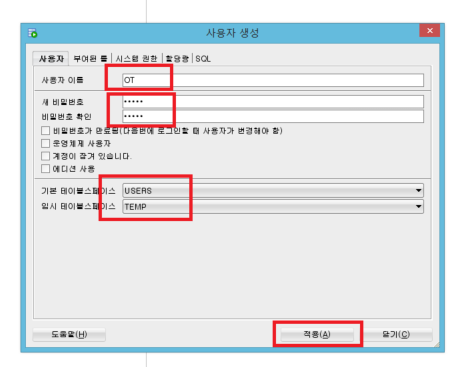Focus the 새 비밀번호 field
The width and height of the screenshot is (474, 367).
pos(273,101)
